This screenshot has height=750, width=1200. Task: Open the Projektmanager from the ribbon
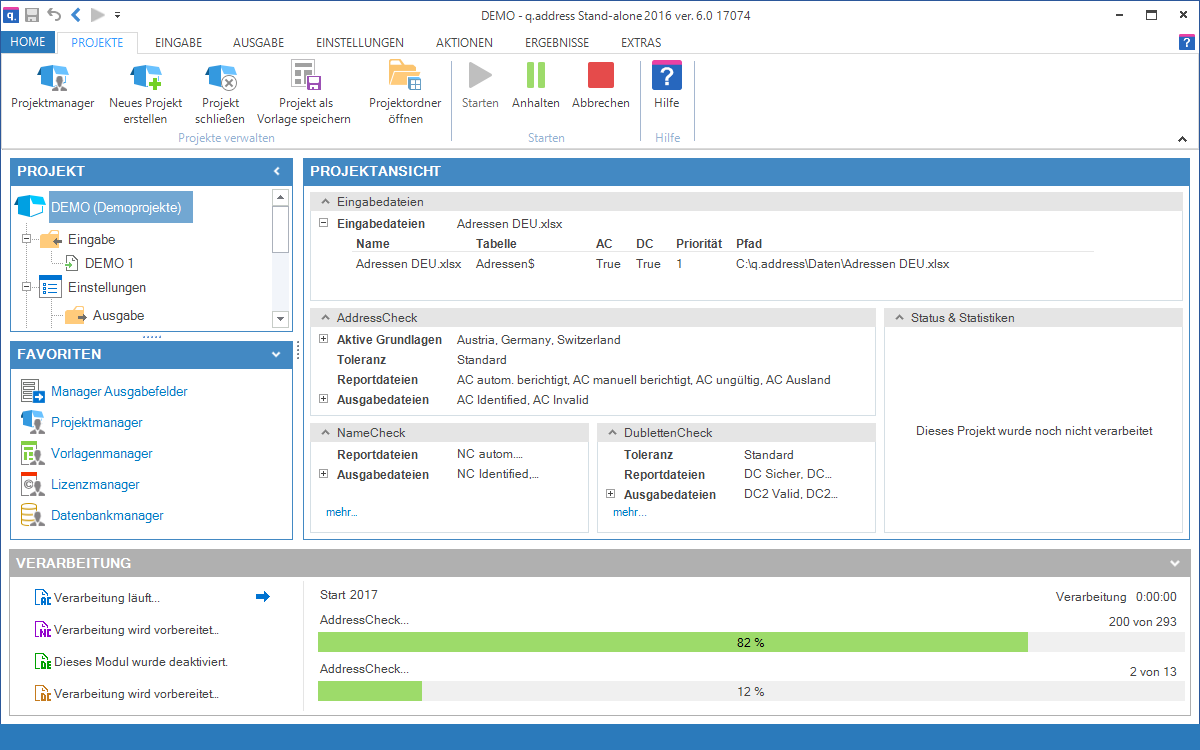point(53,86)
